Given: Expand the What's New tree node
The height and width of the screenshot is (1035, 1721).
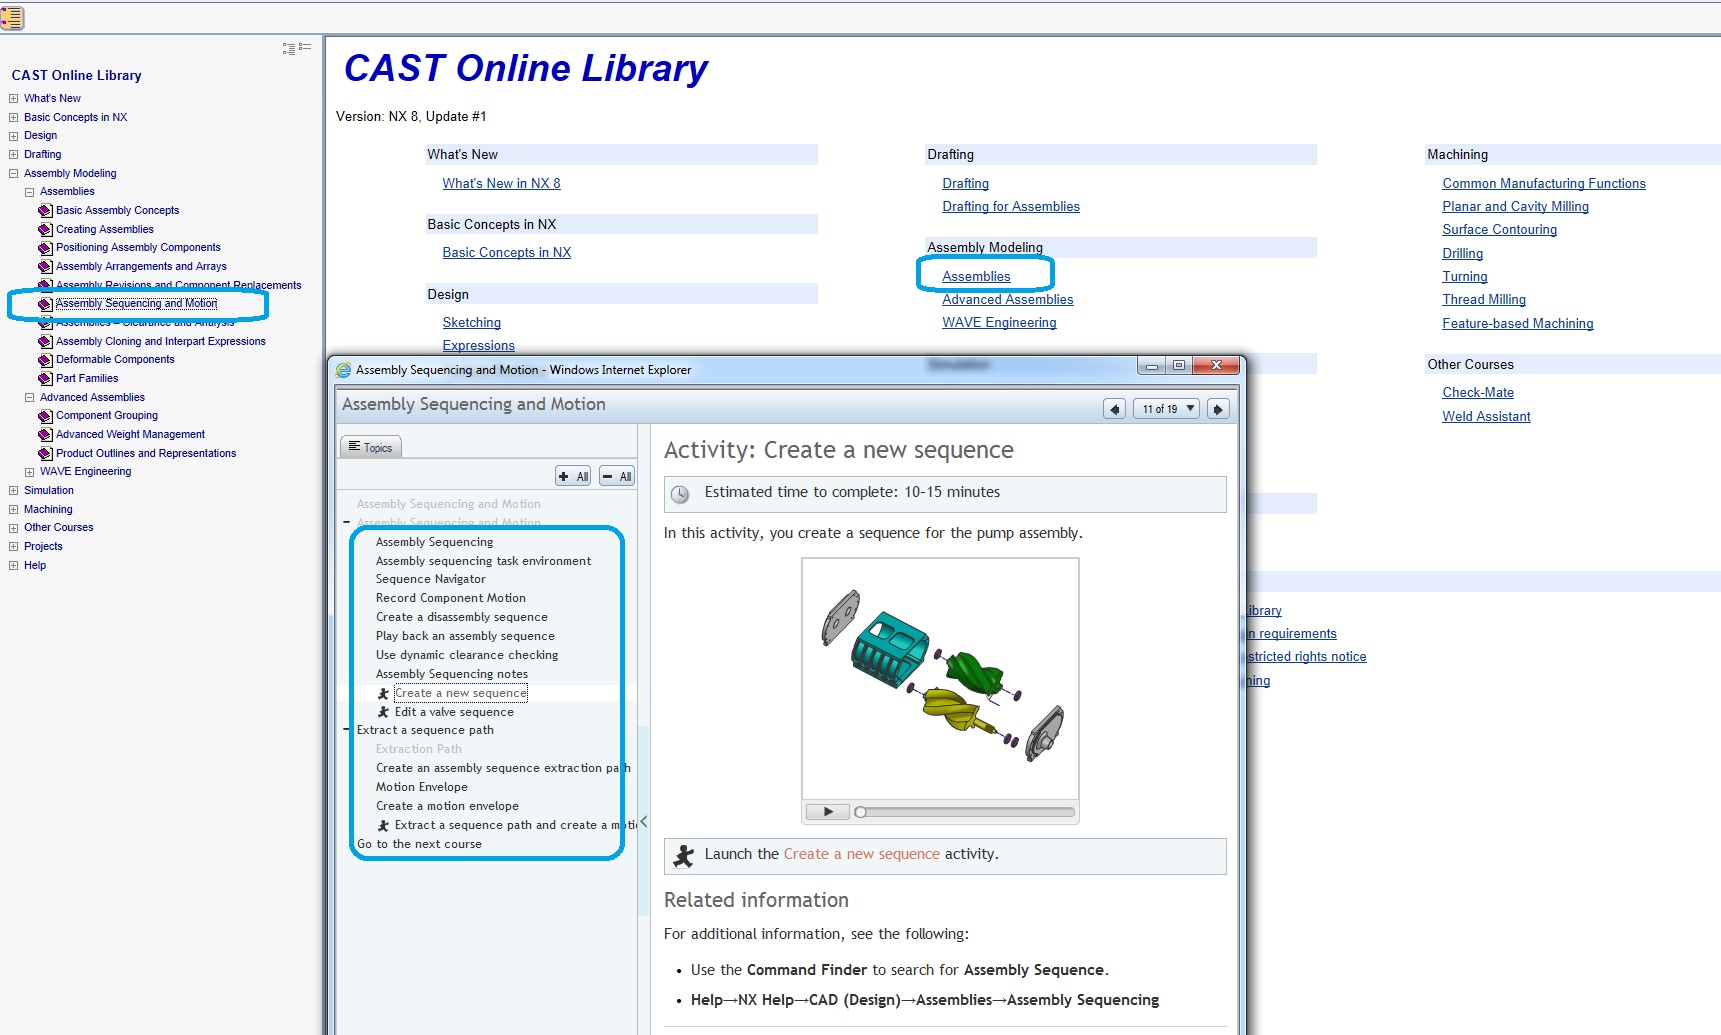Looking at the screenshot, I should [x=14, y=99].
